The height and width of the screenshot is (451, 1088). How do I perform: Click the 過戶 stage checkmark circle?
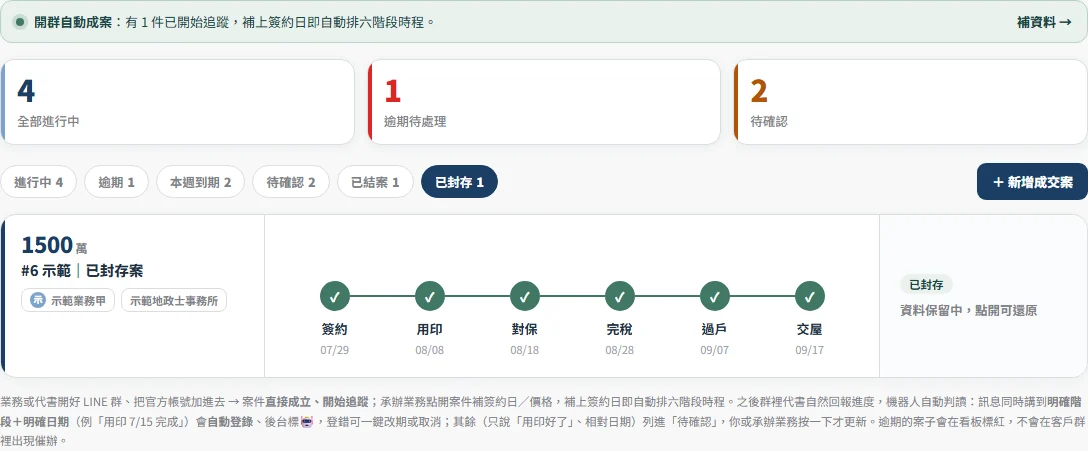click(x=715, y=296)
